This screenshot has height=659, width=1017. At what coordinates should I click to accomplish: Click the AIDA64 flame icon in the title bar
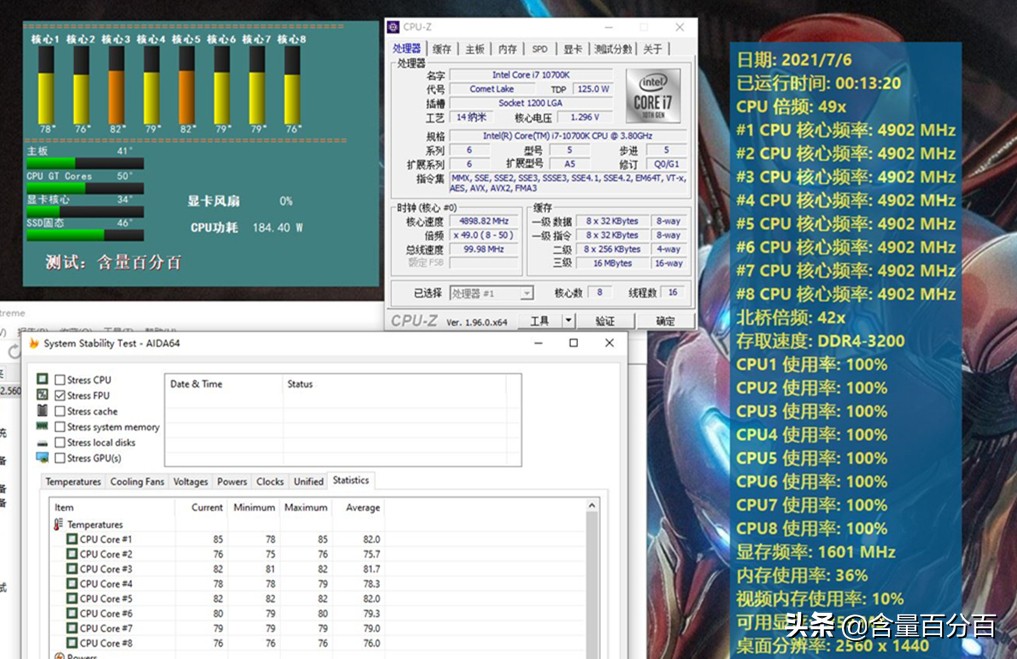tap(33, 342)
